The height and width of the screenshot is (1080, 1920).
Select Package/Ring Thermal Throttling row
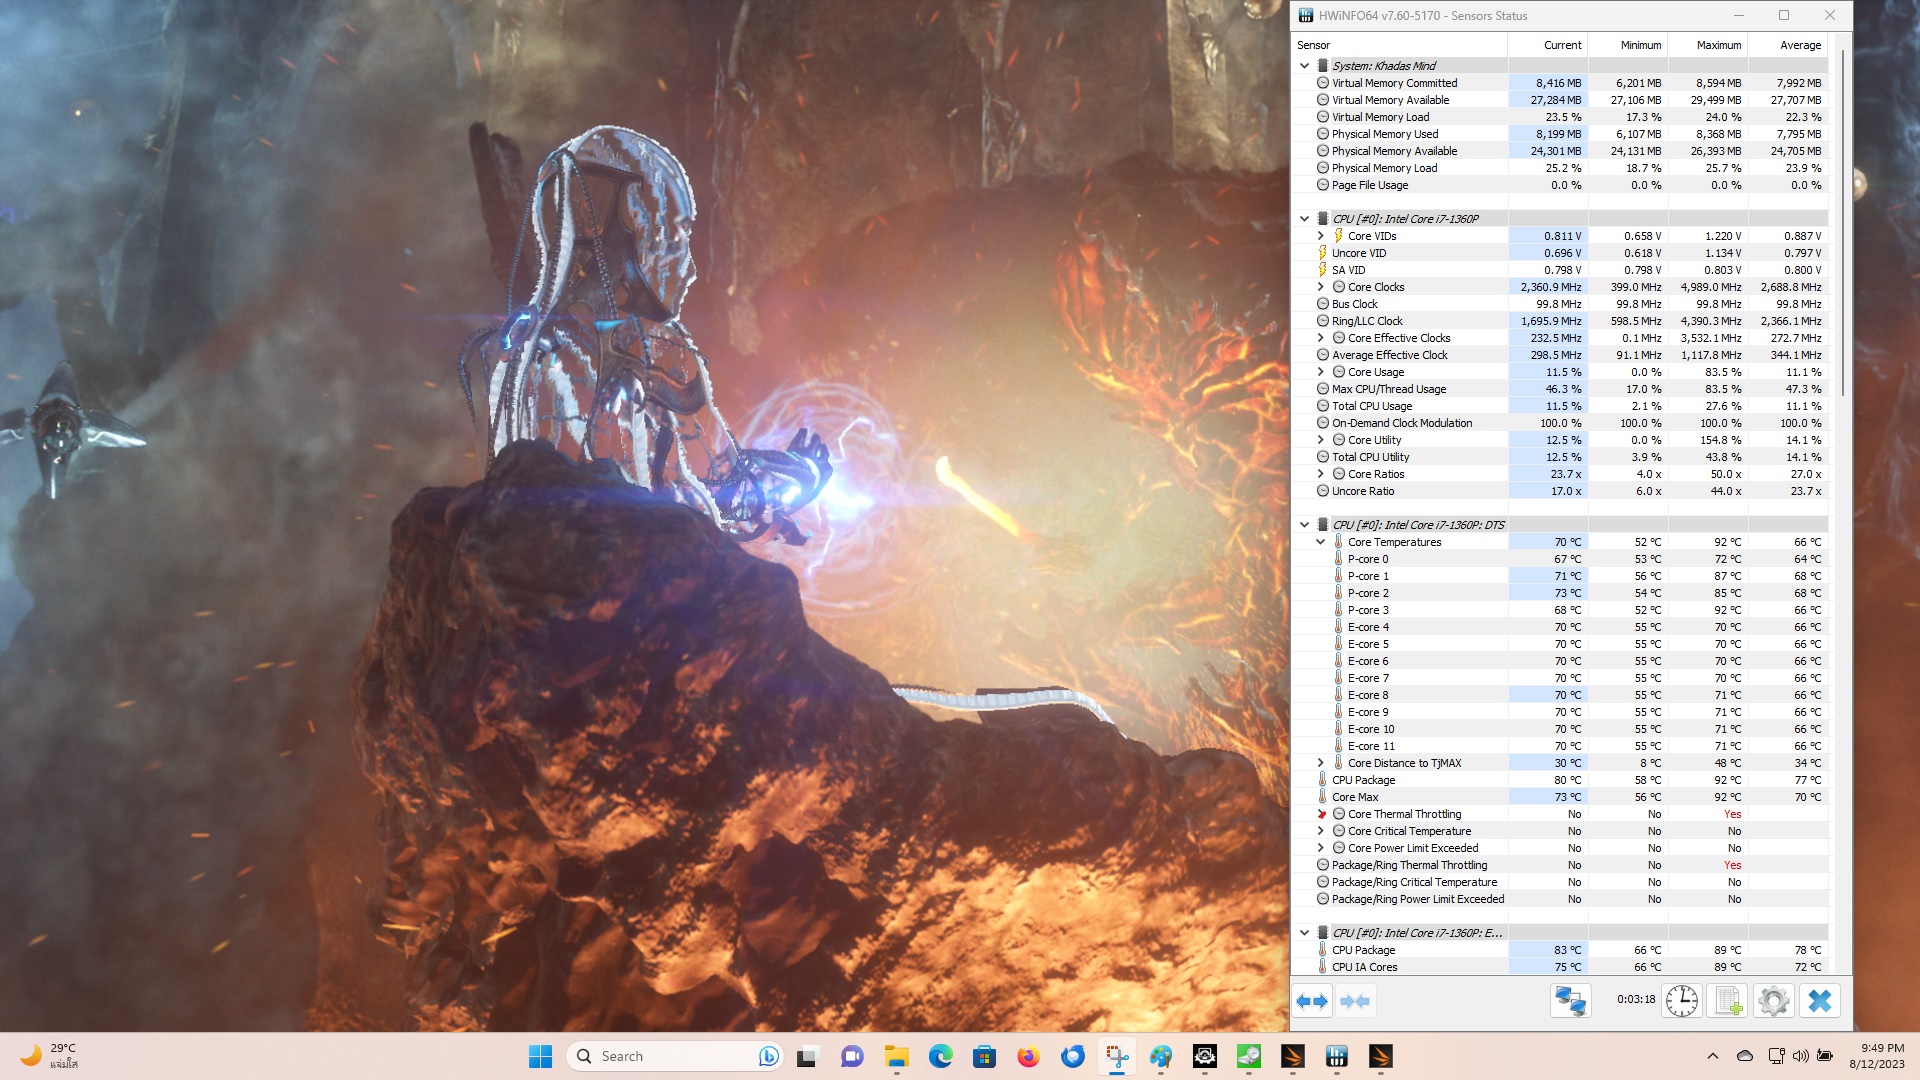pos(1560,865)
